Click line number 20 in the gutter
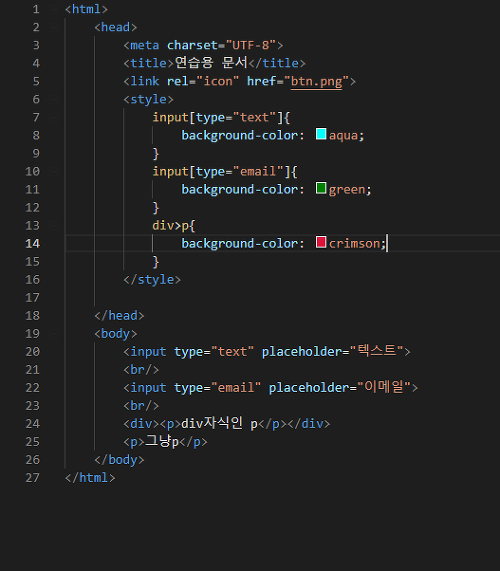Screen dimensions: 500x571 coord(32,351)
